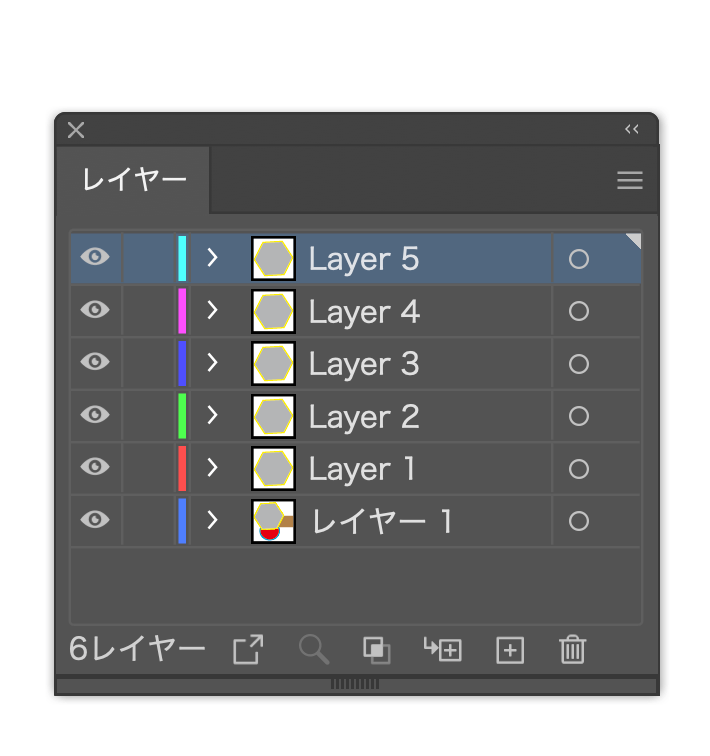
Task: Expand Layer 4 contents
Action: point(212,310)
